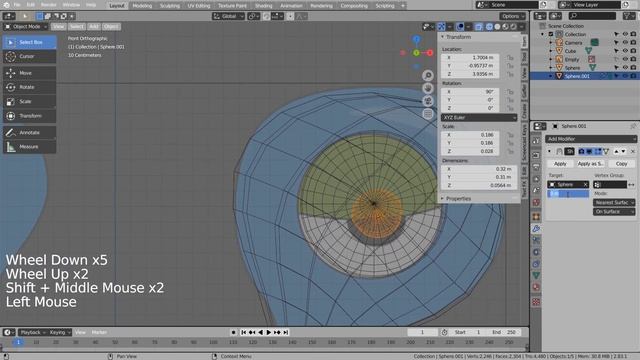Viewport: 640px width, 360px height.
Task: Open the Add Modifier dropdown
Action: tap(591, 139)
